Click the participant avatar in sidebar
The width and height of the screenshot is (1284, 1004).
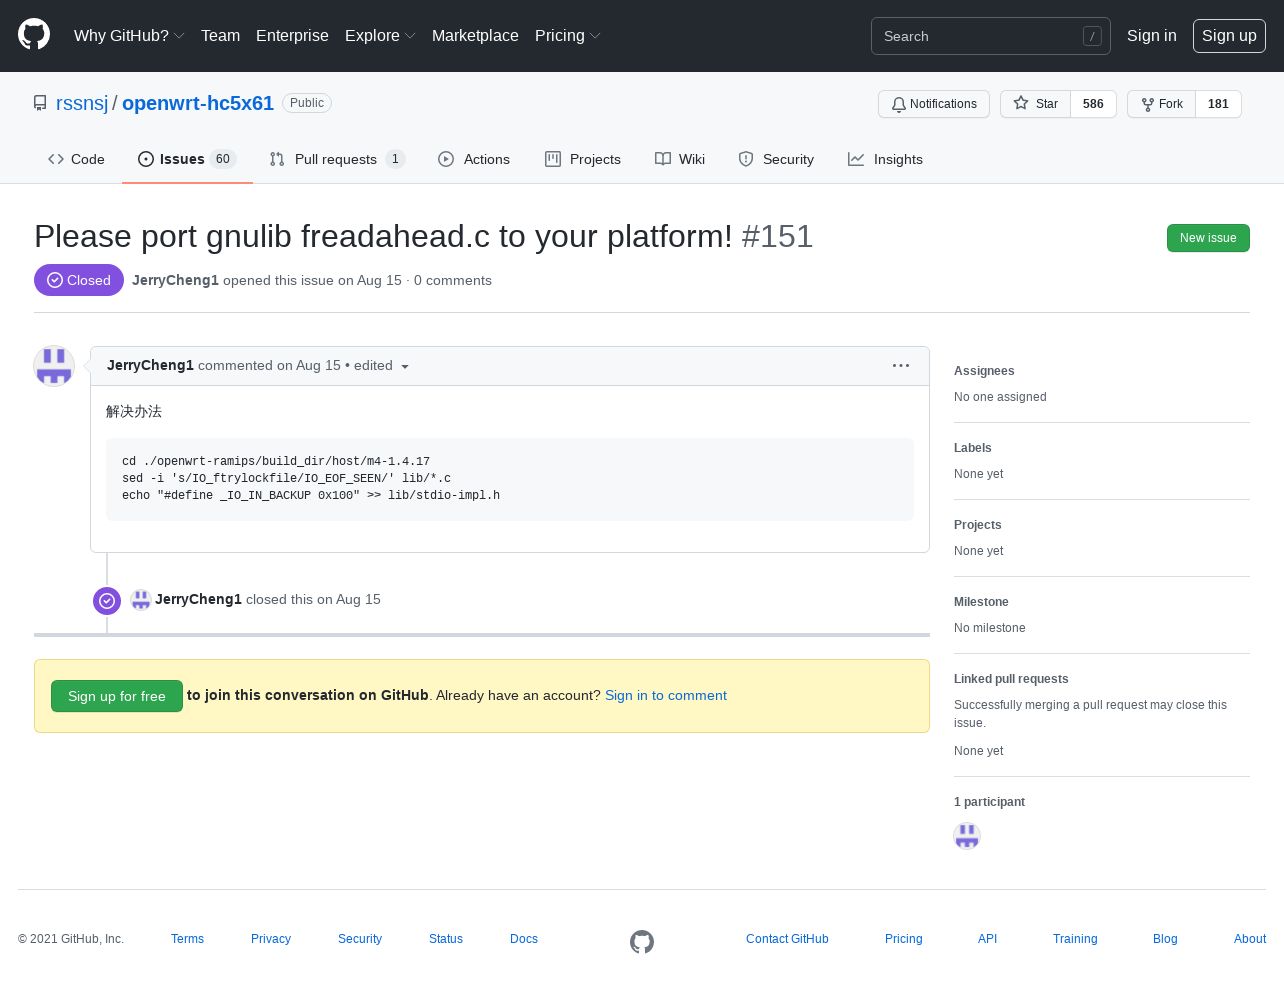click(967, 835)
